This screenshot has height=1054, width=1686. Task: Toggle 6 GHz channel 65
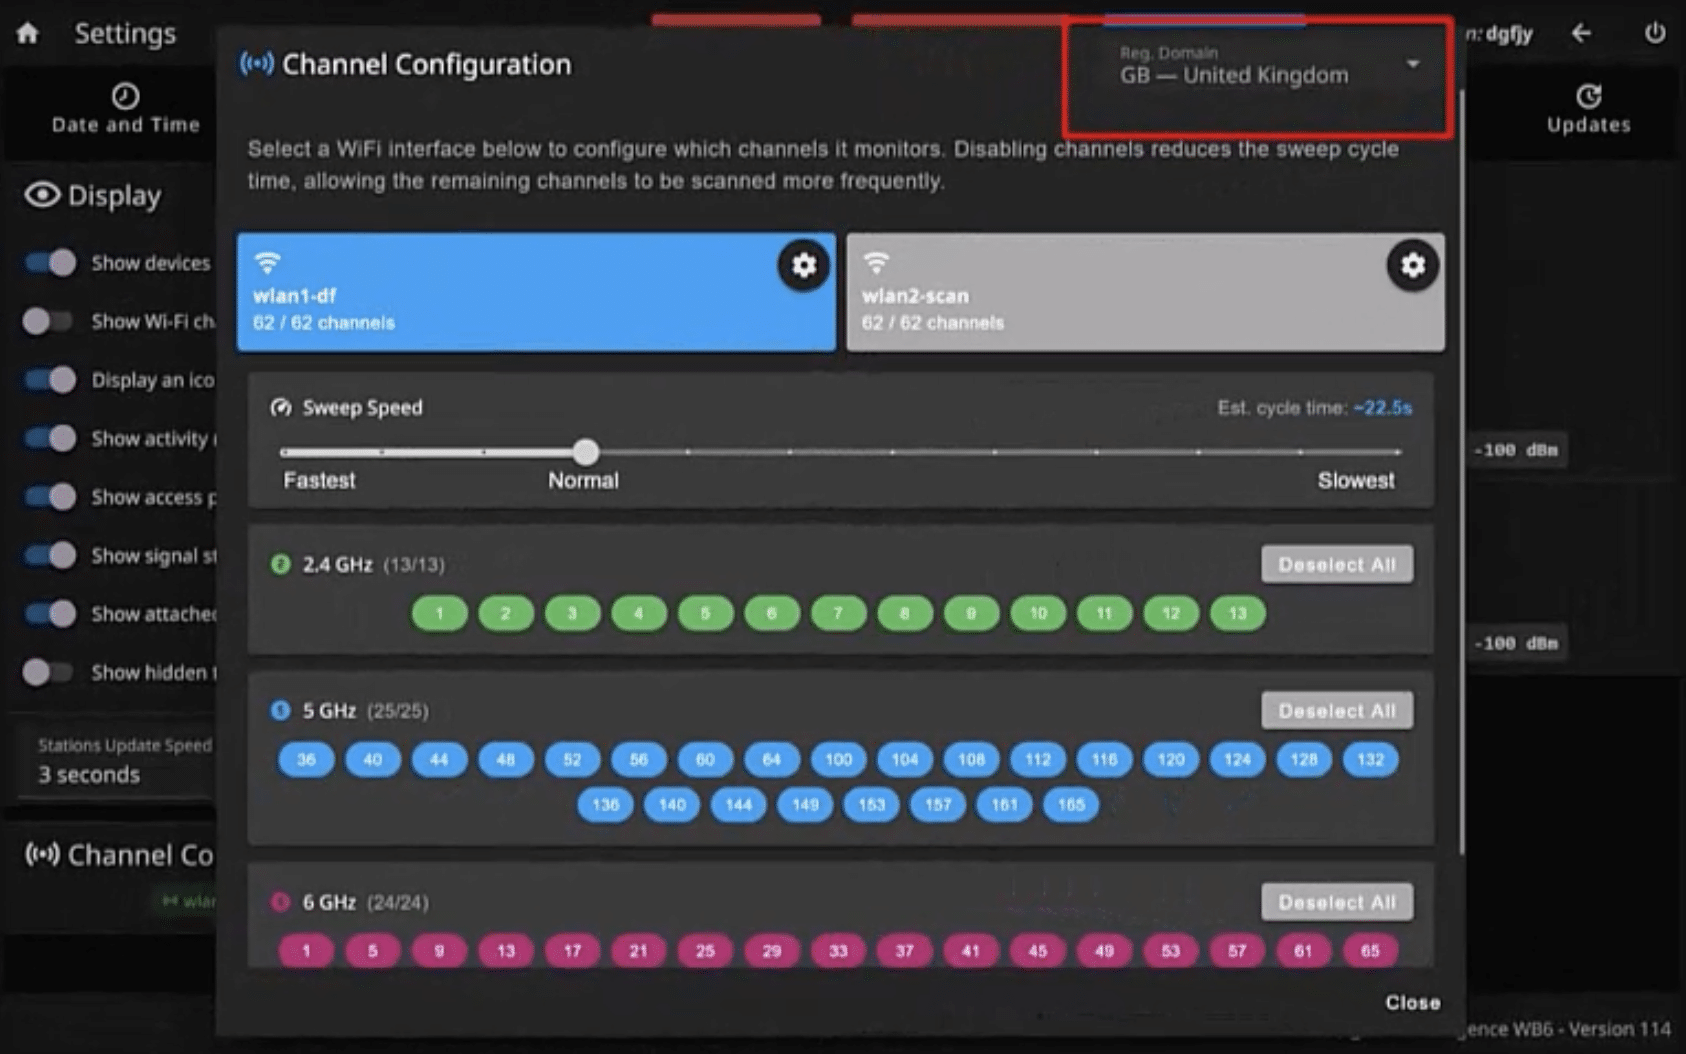pos(1370,951)
